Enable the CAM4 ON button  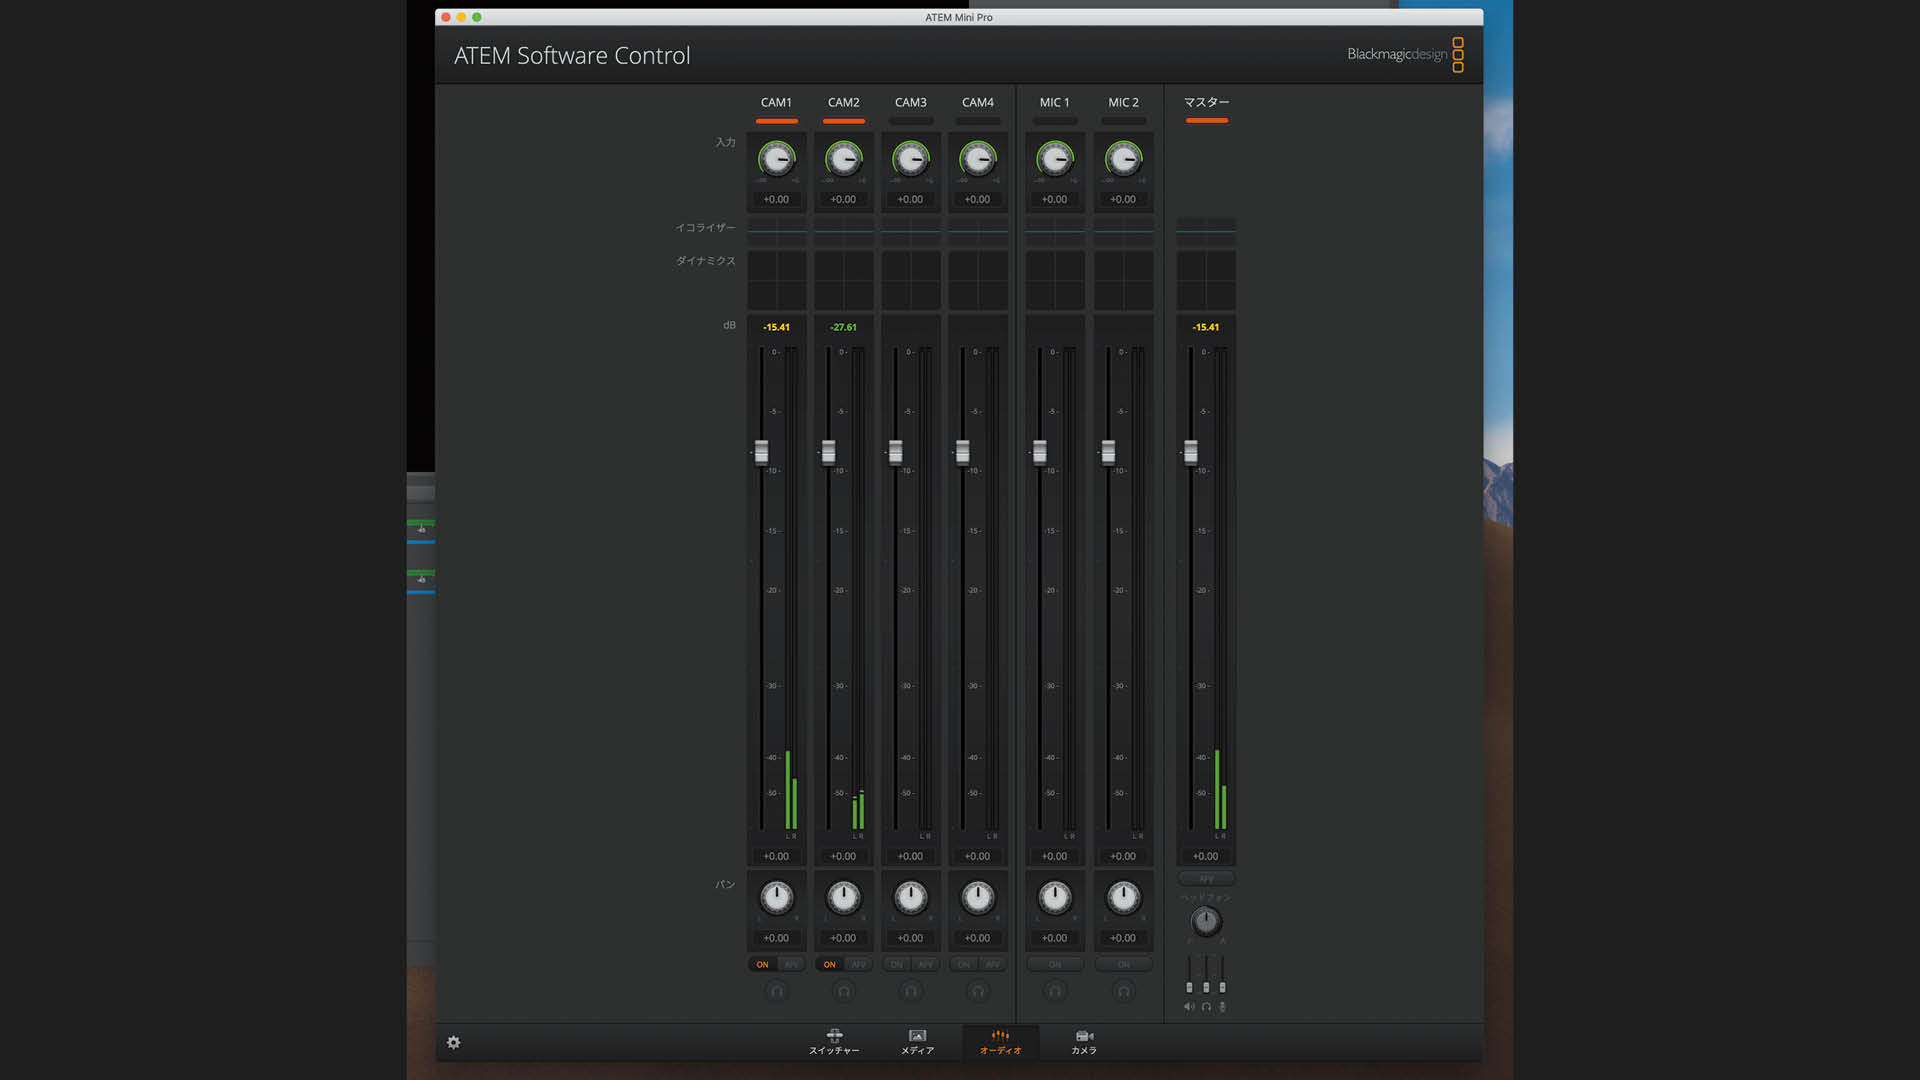[963, 965]
